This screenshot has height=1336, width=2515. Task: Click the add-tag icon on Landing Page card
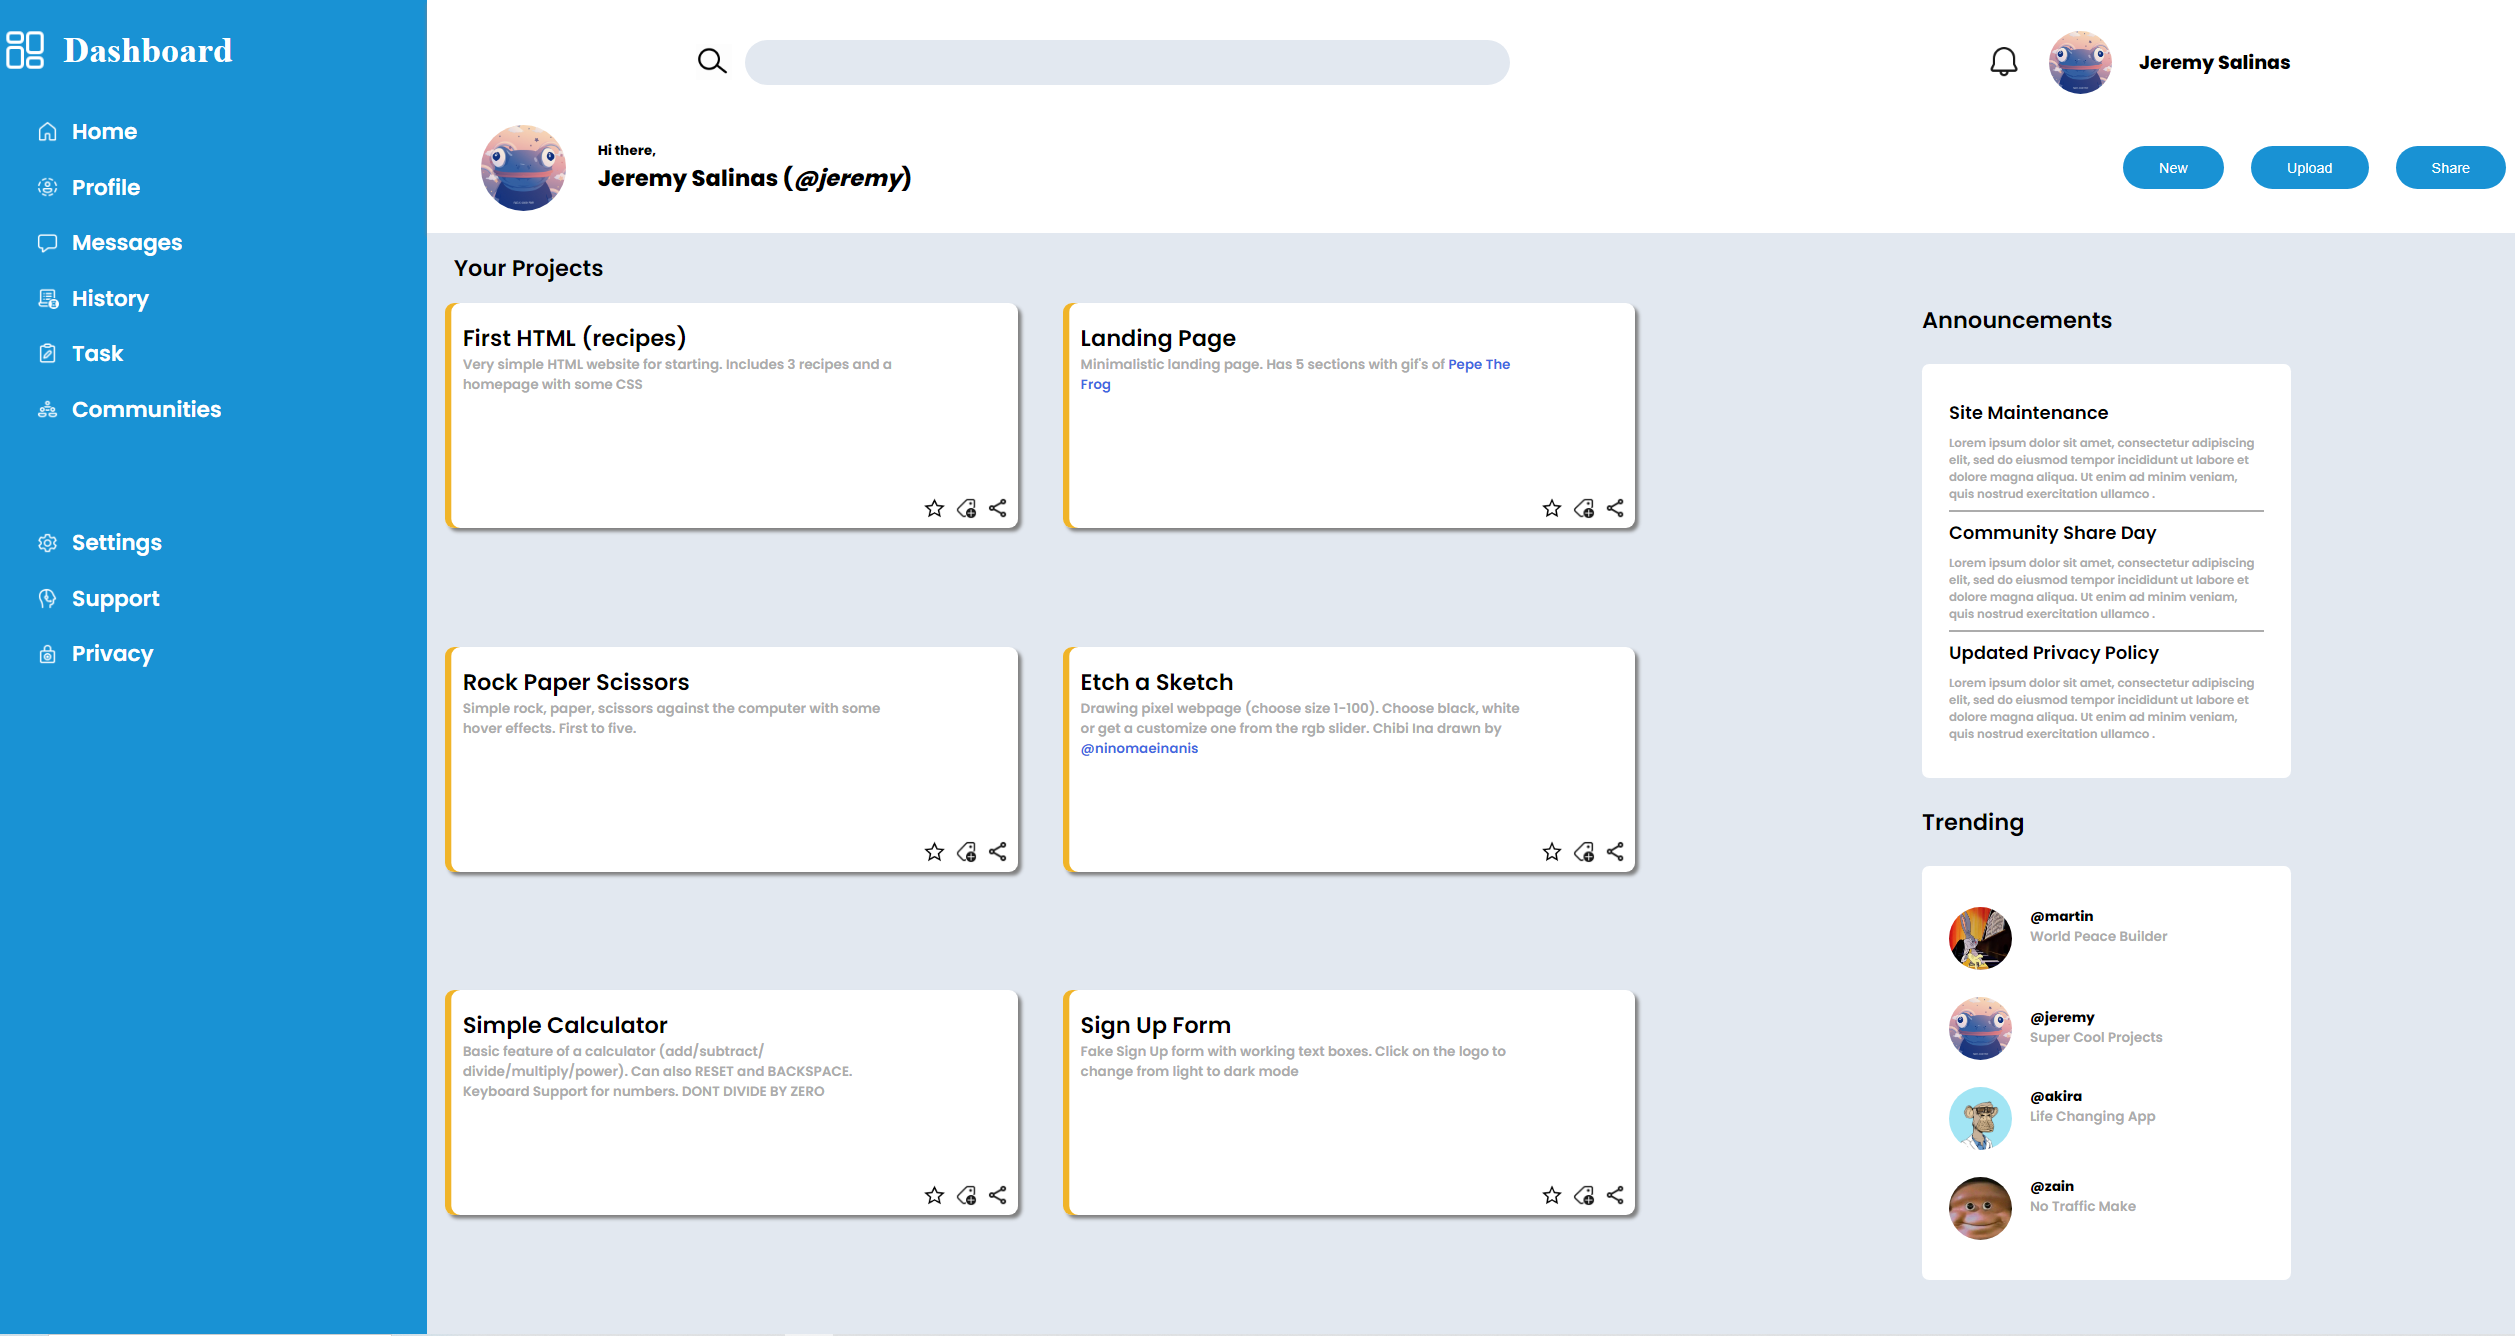point(1584,508)
